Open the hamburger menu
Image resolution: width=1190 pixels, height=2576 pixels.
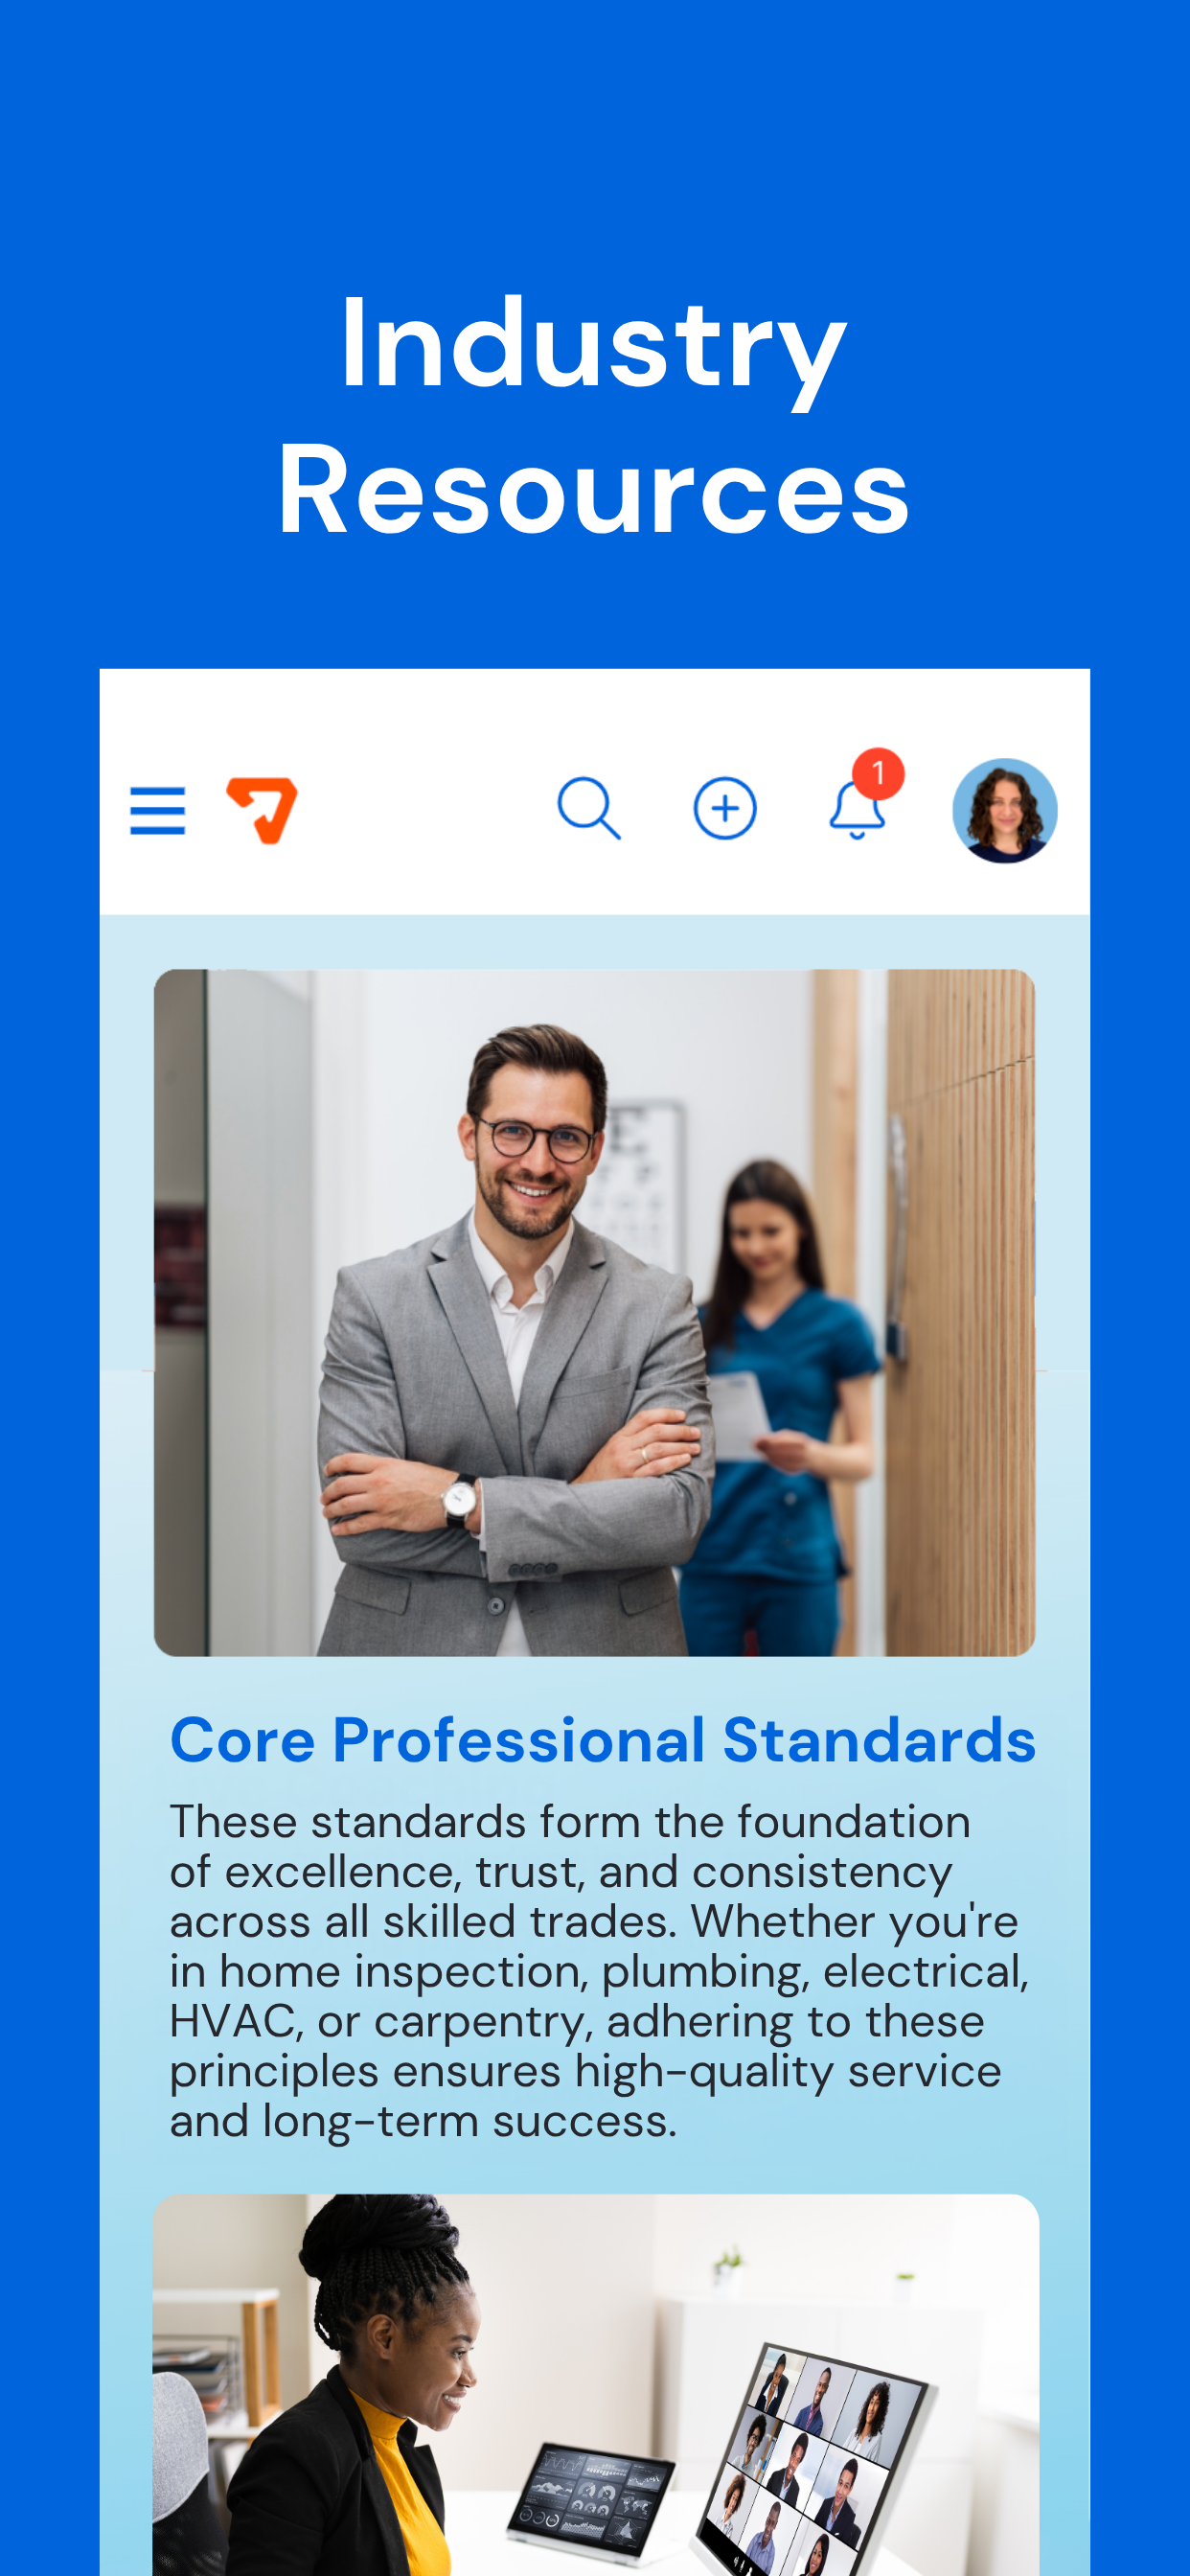coord(157,810)
